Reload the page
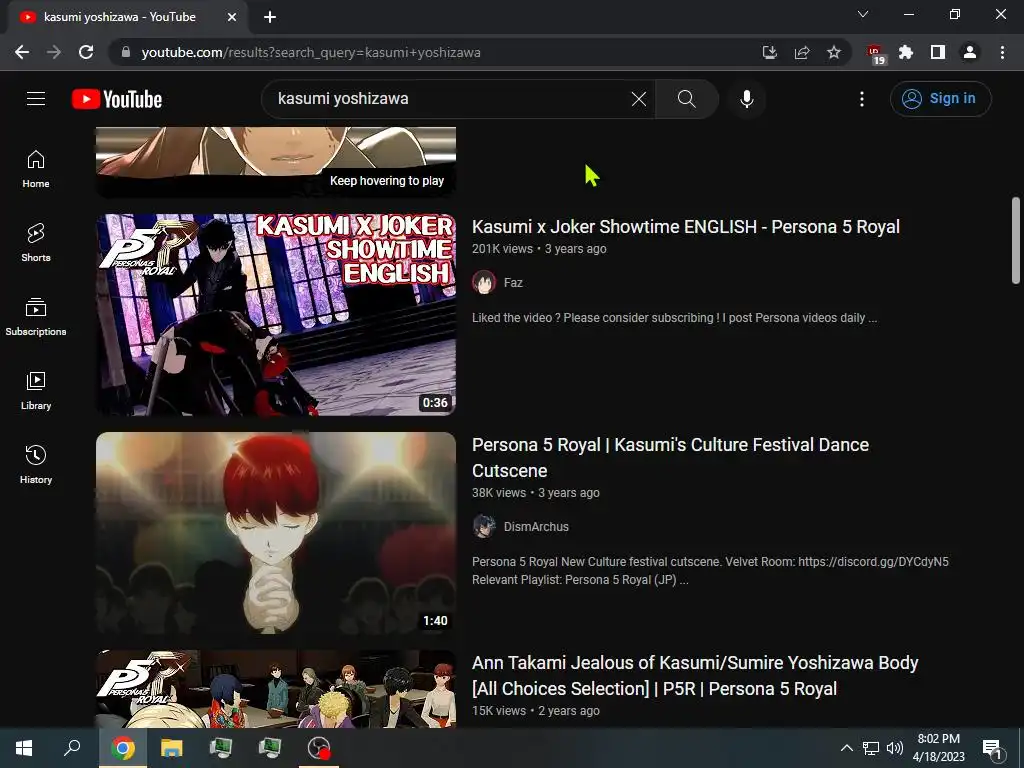Screen dimensions: 1024x768 click(86, 52)
